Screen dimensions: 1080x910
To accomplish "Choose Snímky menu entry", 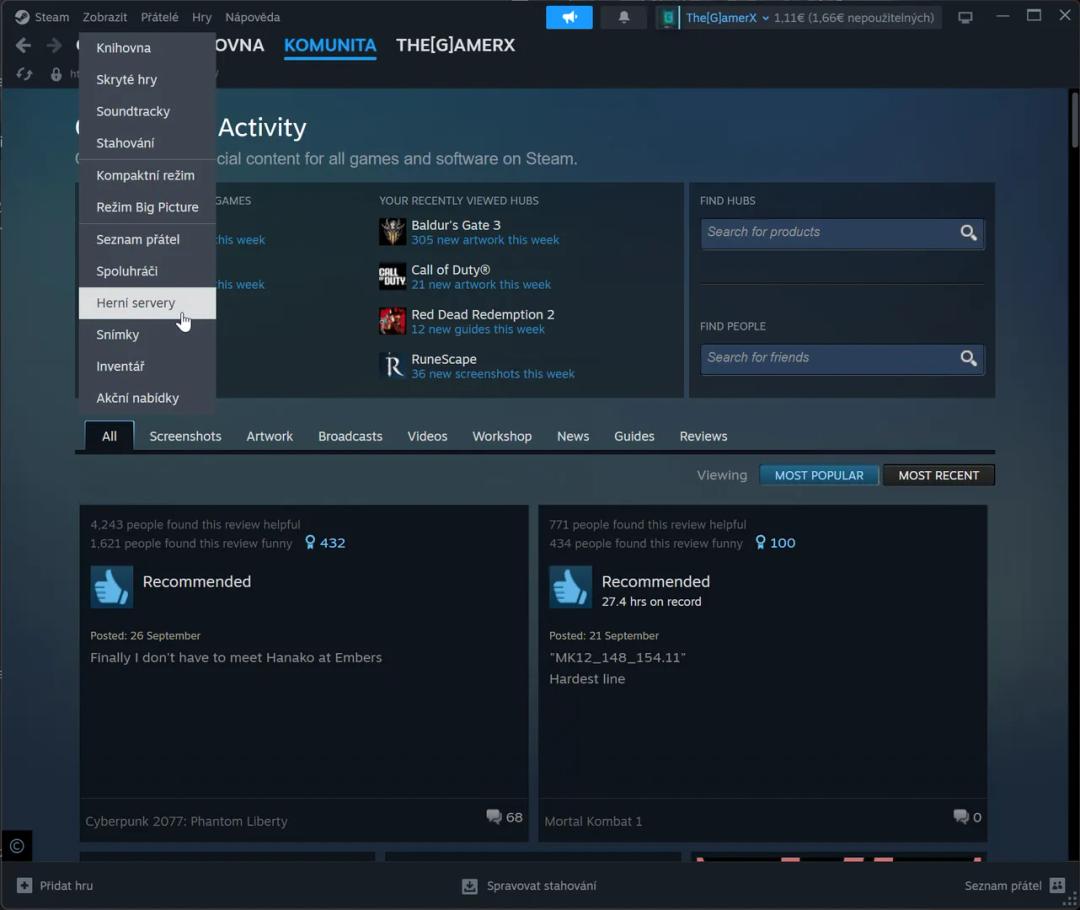I will coord(147,335).
